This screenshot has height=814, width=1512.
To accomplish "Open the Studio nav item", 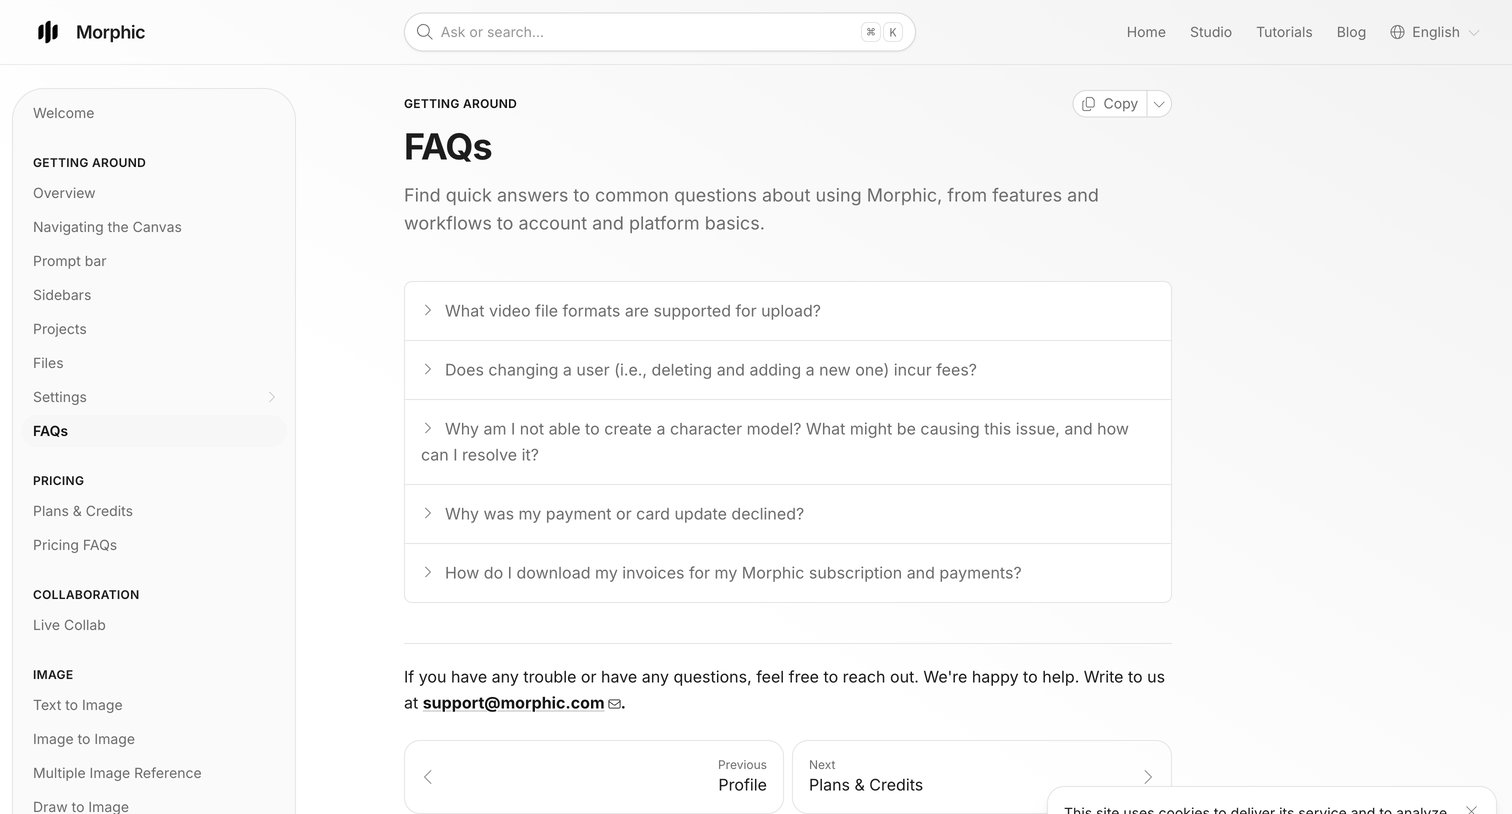I will (1211, 32).
